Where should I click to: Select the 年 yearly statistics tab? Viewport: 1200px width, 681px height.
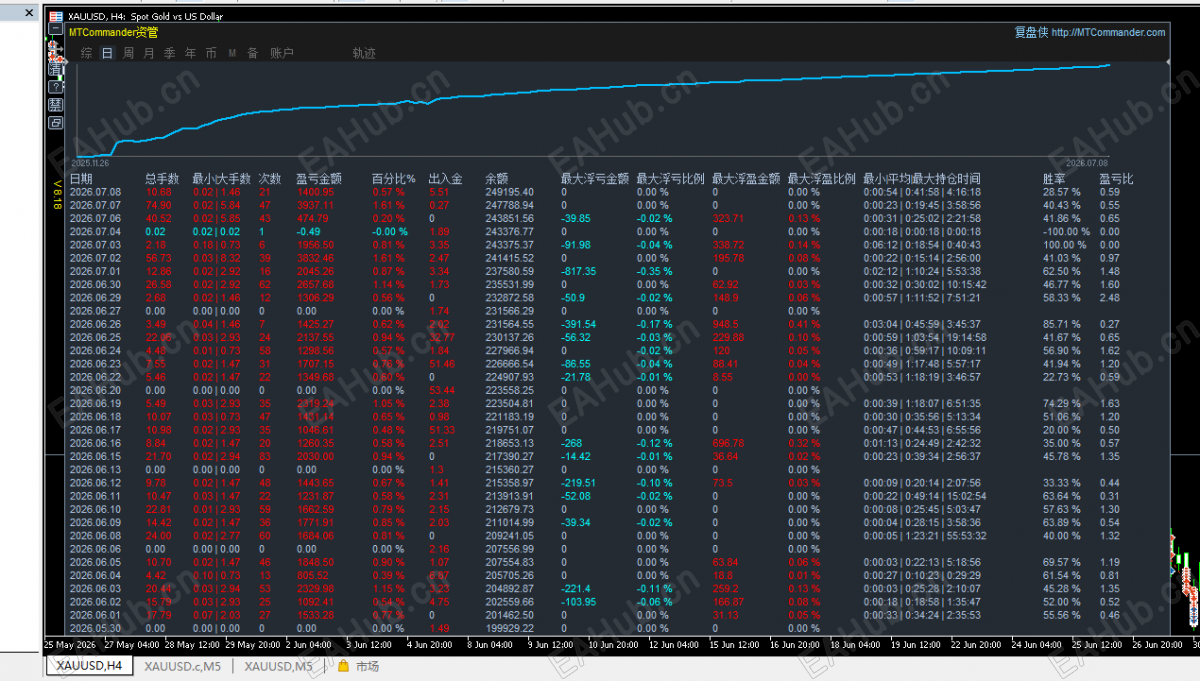[190, 53]
